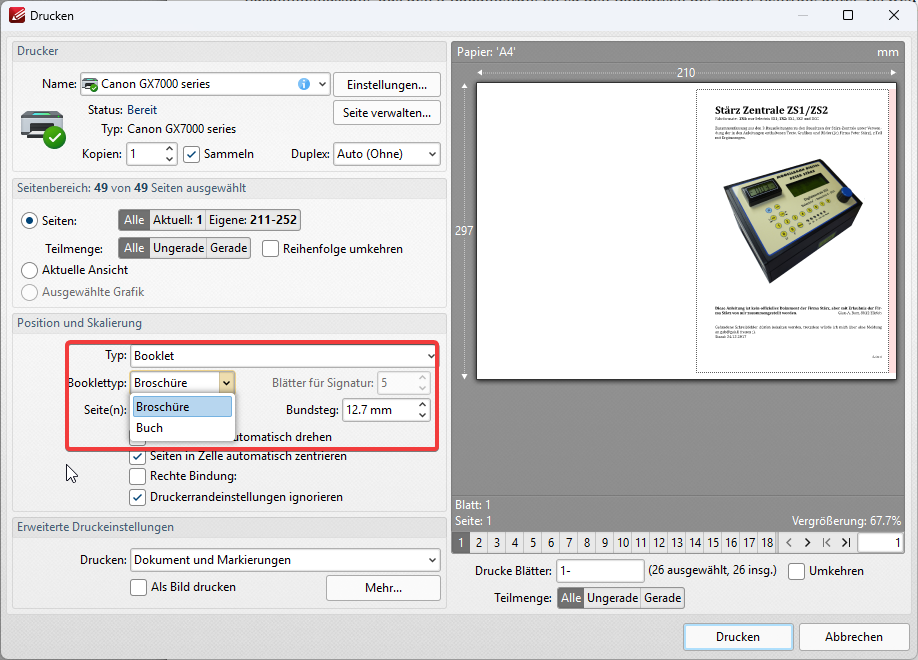Image resolution: width=918 pixels, height=660 pixels.
Task: Click the Einstellungen... button
Action: [x=386, y=84]
